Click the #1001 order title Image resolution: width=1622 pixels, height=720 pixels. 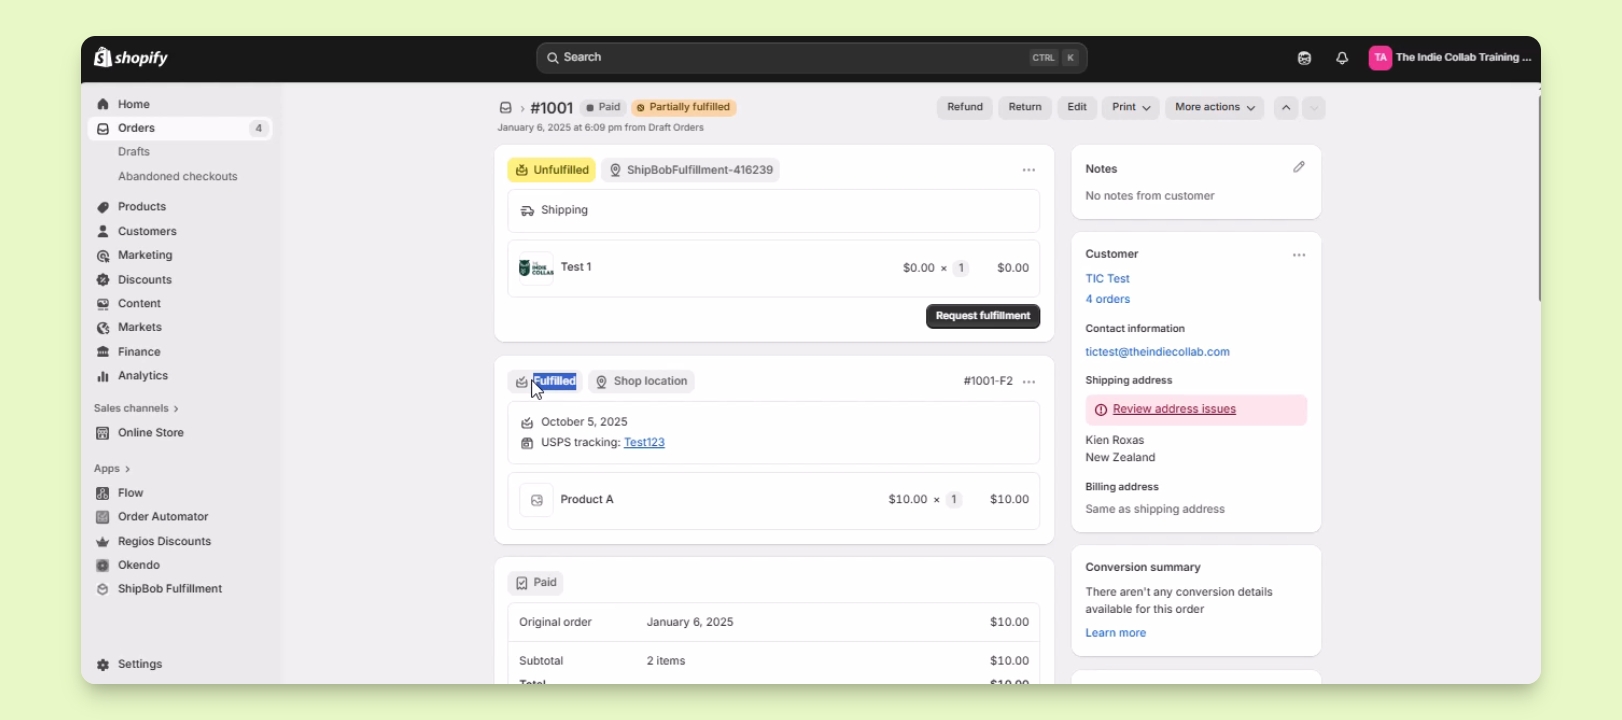pyautogui.click(x=552, y=108)
